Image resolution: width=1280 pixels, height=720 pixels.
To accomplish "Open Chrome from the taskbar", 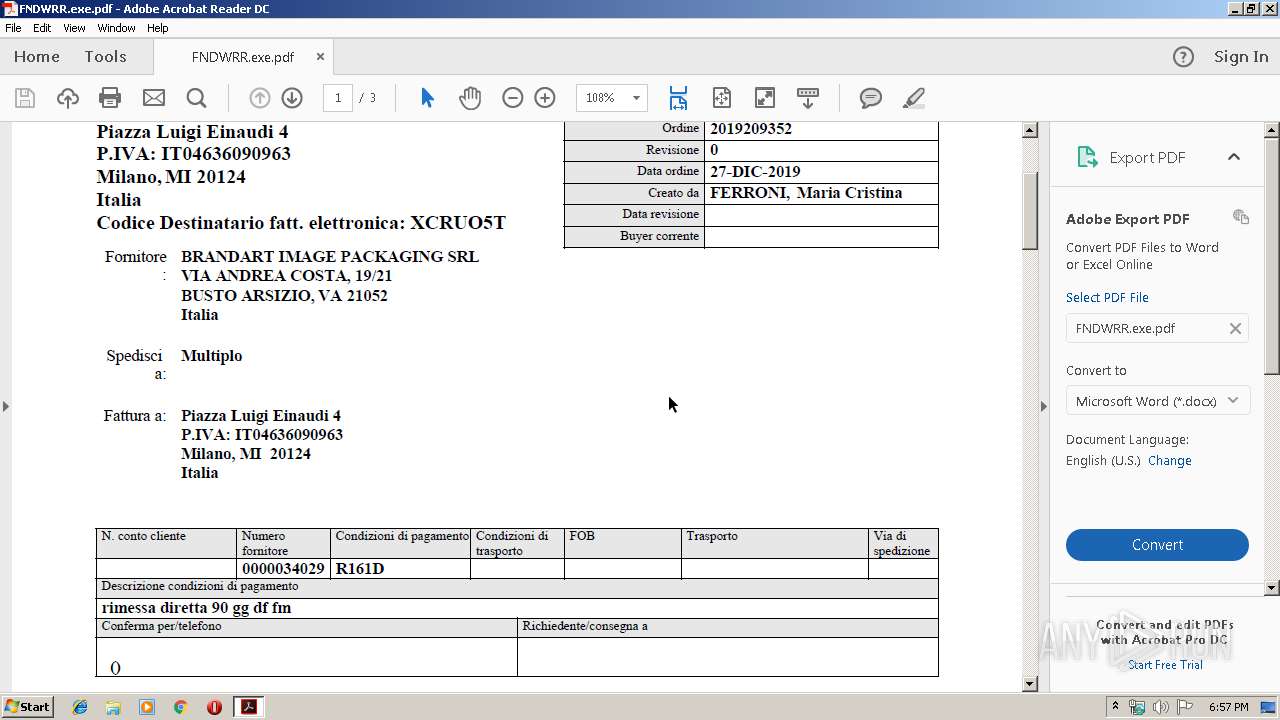I will pos(180,707).
